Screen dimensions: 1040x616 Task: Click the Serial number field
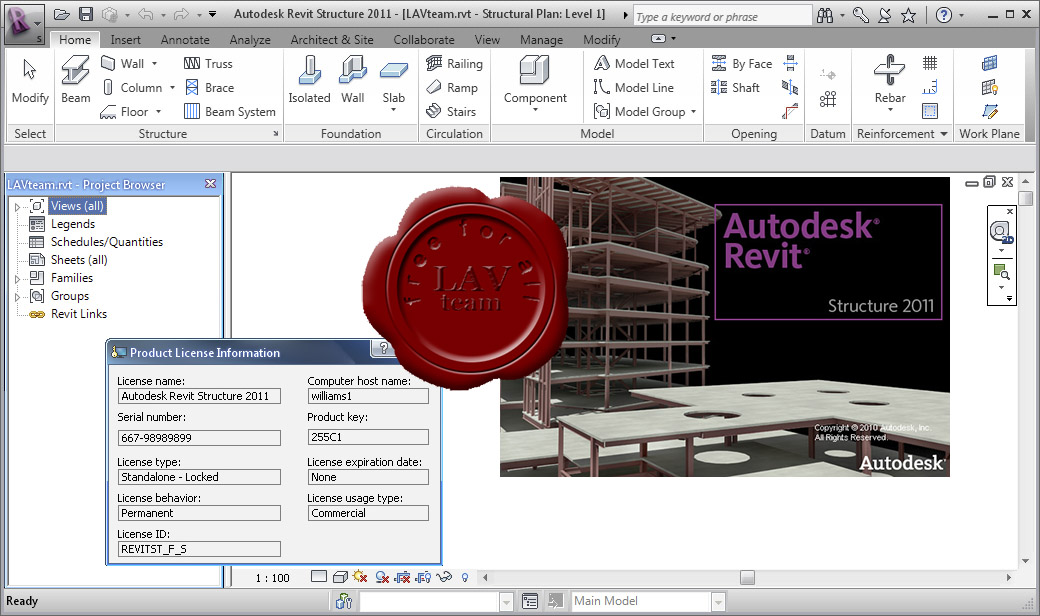tap(199, 438)
